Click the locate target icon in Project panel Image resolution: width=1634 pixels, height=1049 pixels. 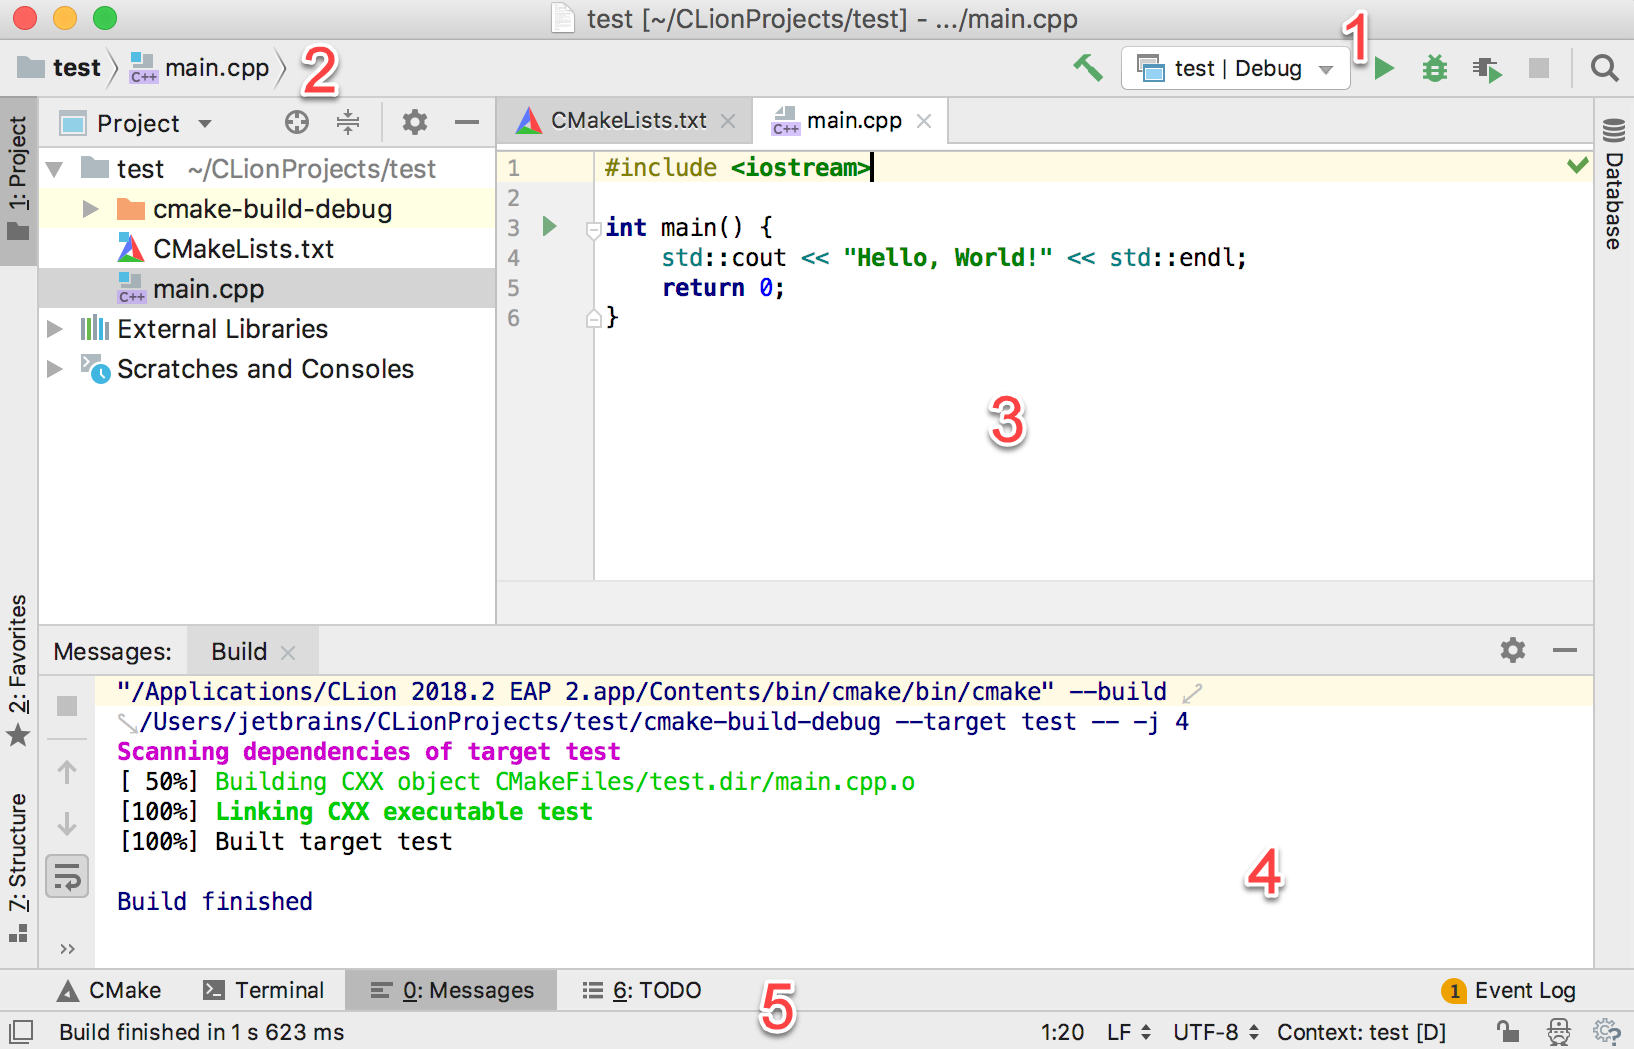(297, 123)
